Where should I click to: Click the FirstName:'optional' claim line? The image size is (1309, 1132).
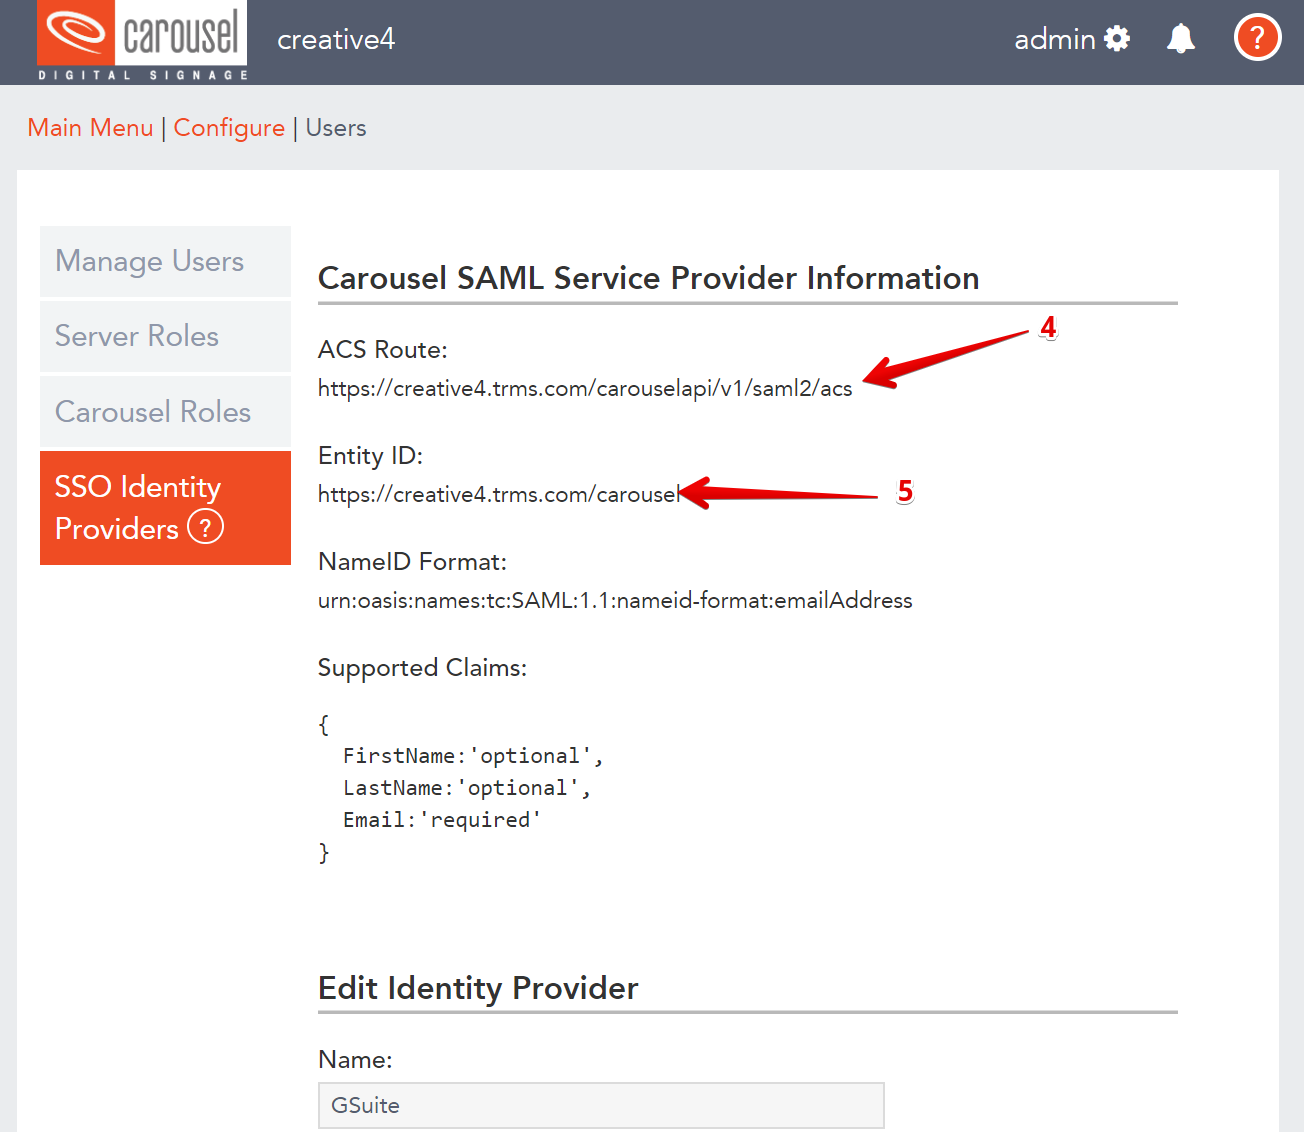tap(473, 756)
